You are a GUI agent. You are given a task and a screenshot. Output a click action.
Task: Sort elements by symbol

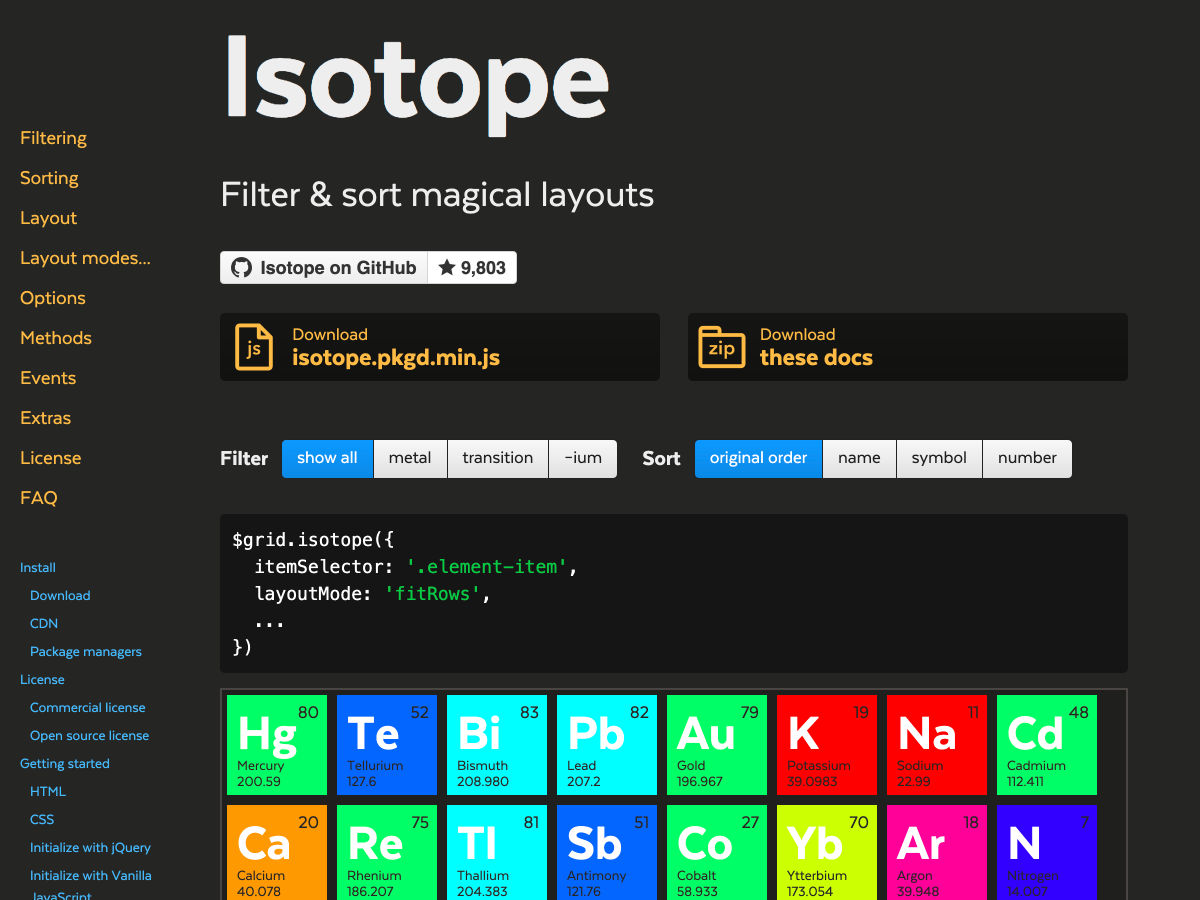939,458
